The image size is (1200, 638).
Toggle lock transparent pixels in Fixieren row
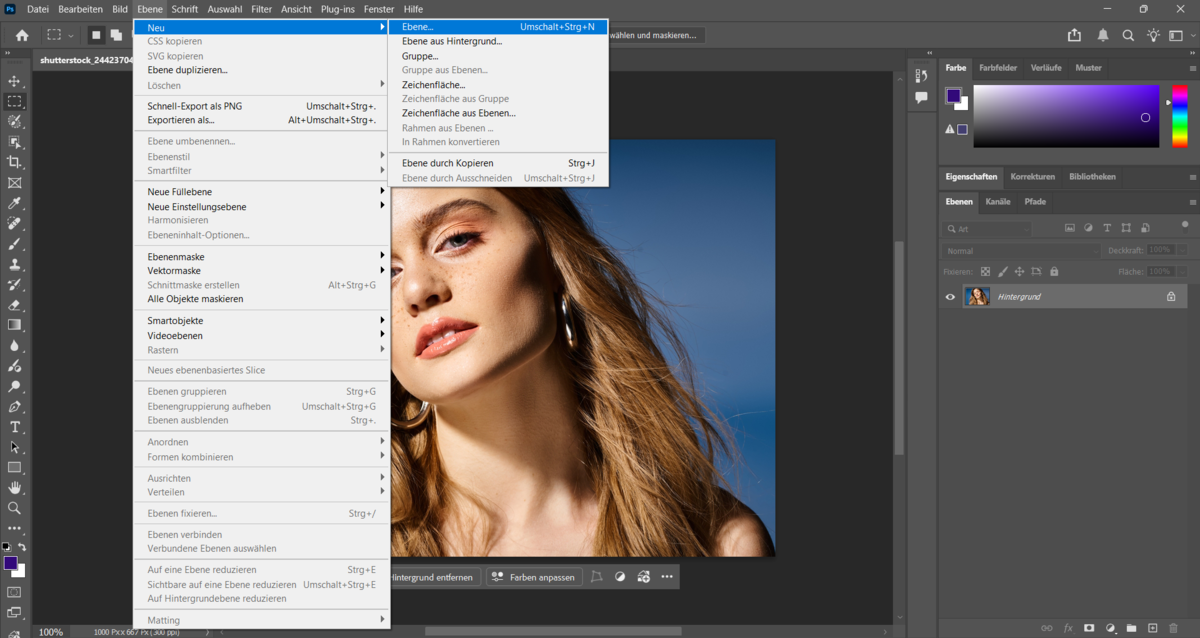984,271
